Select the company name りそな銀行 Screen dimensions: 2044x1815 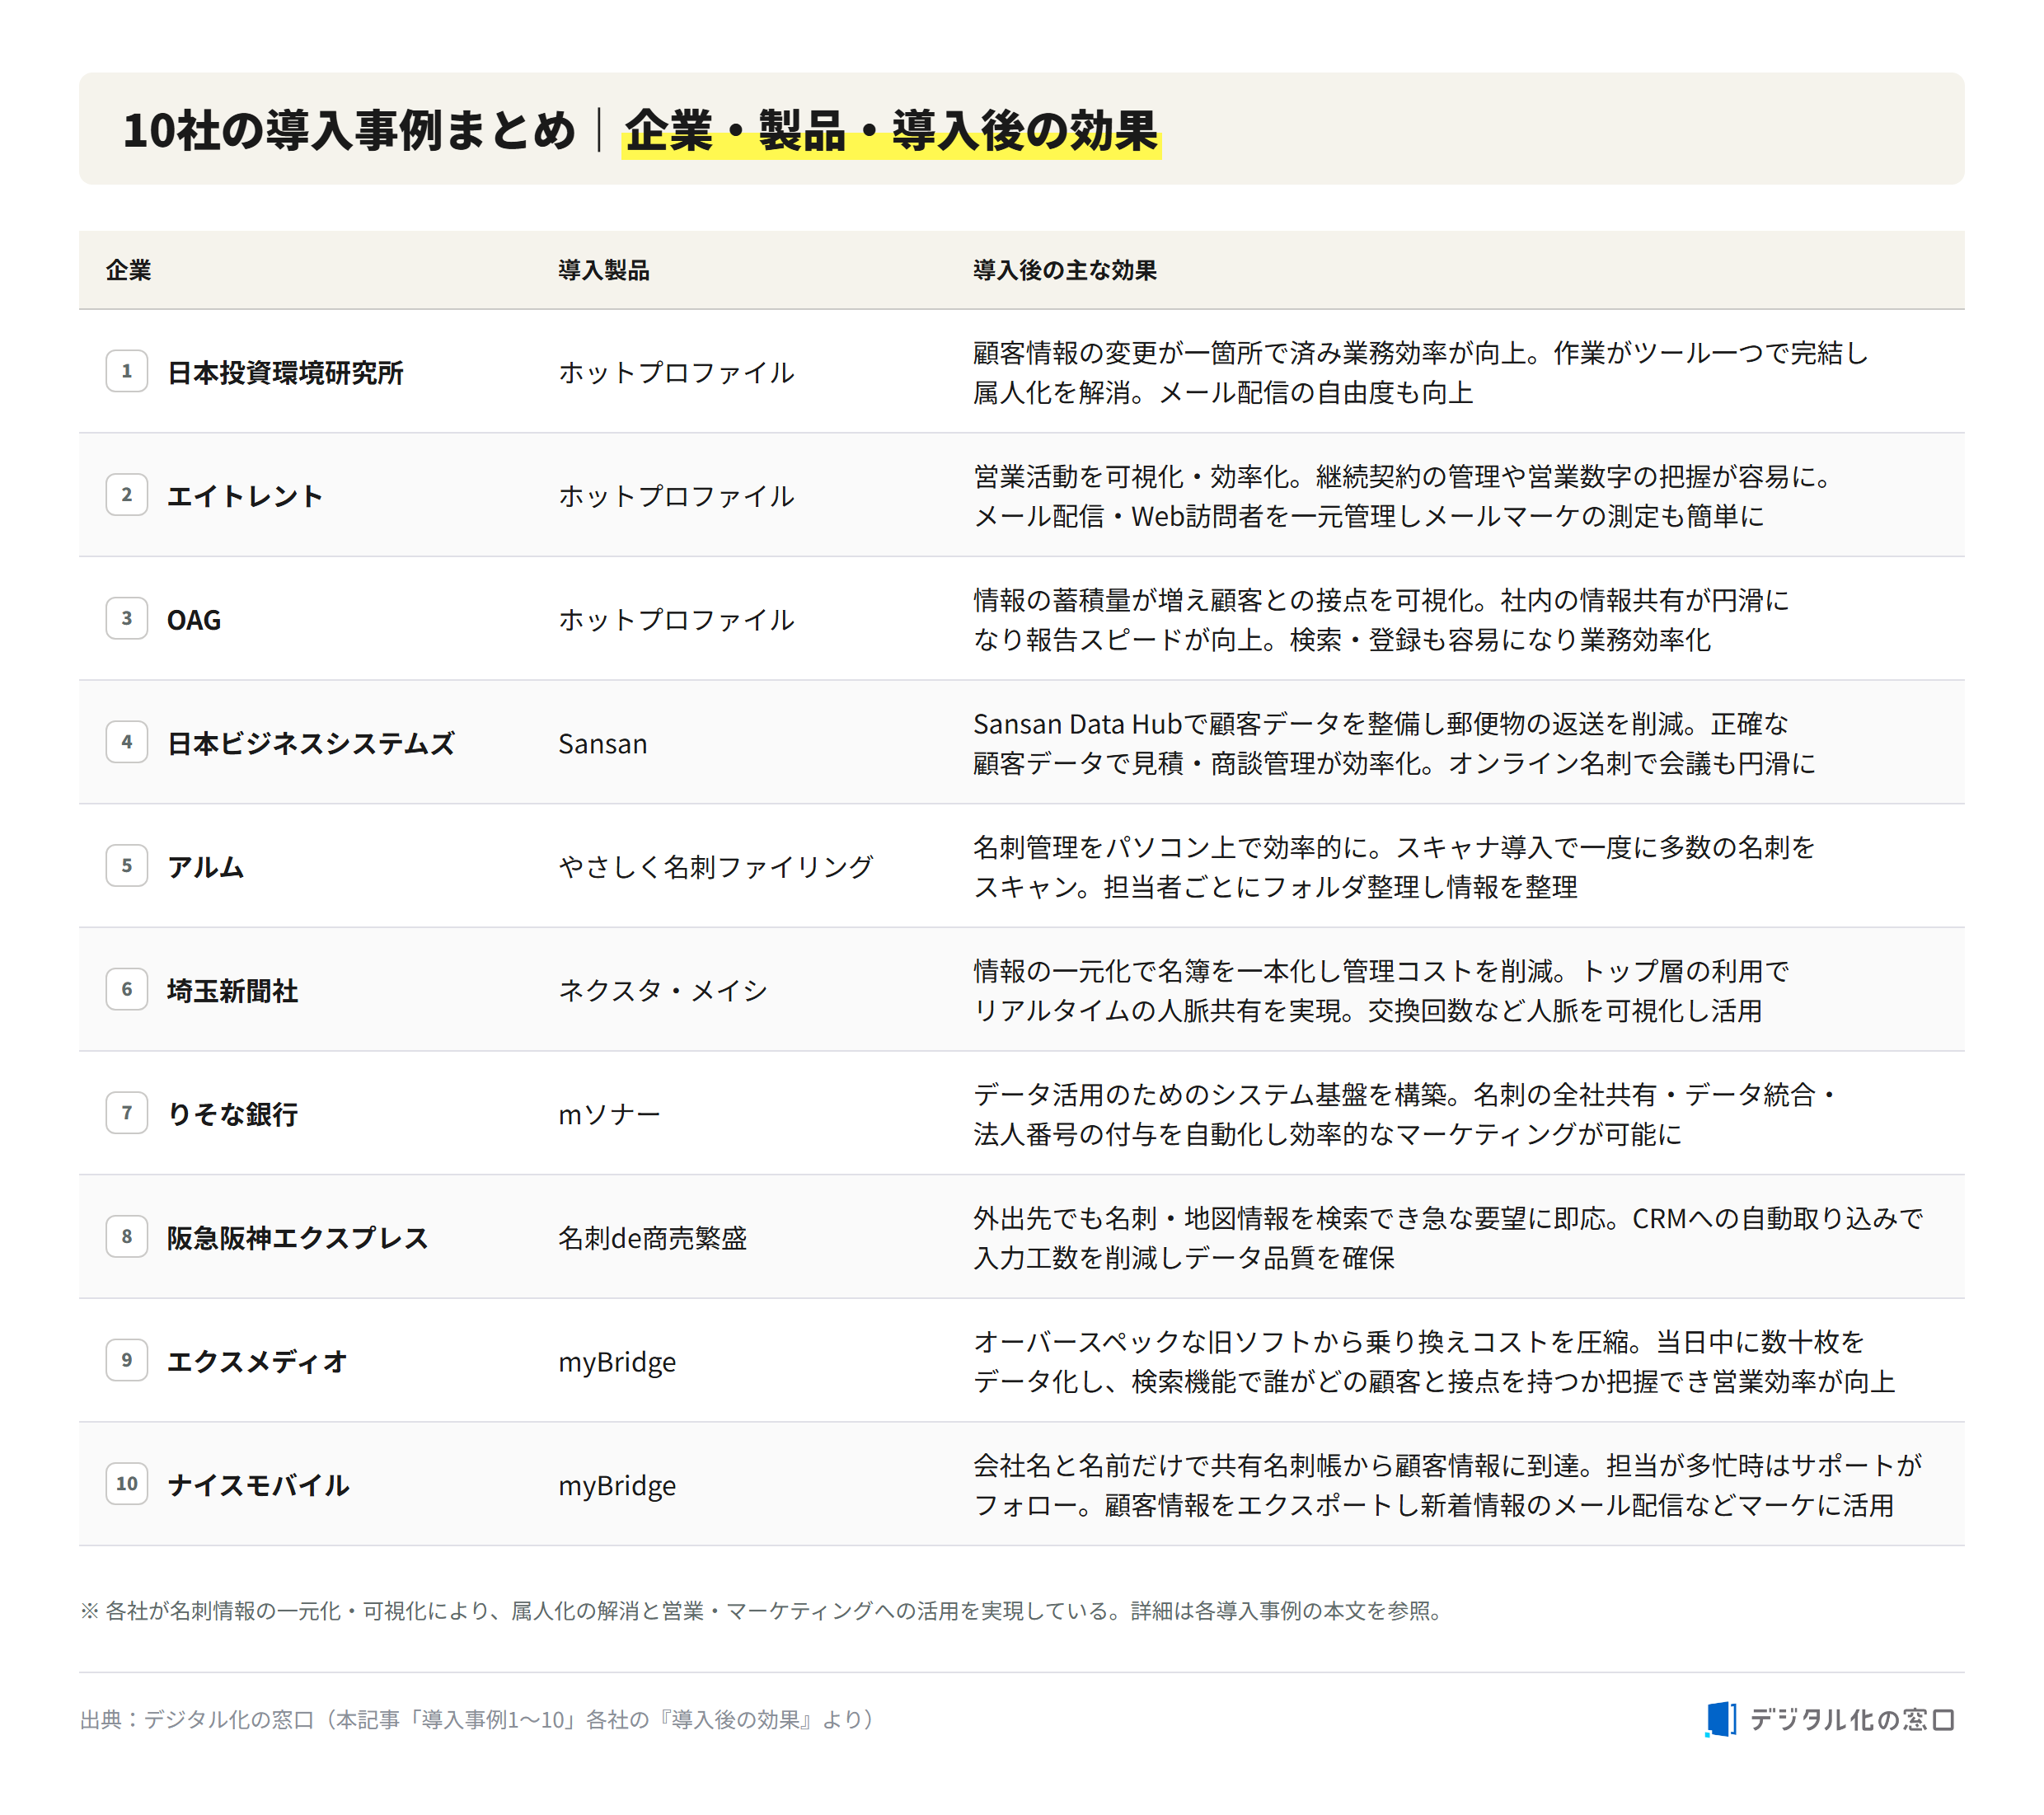232,1114
